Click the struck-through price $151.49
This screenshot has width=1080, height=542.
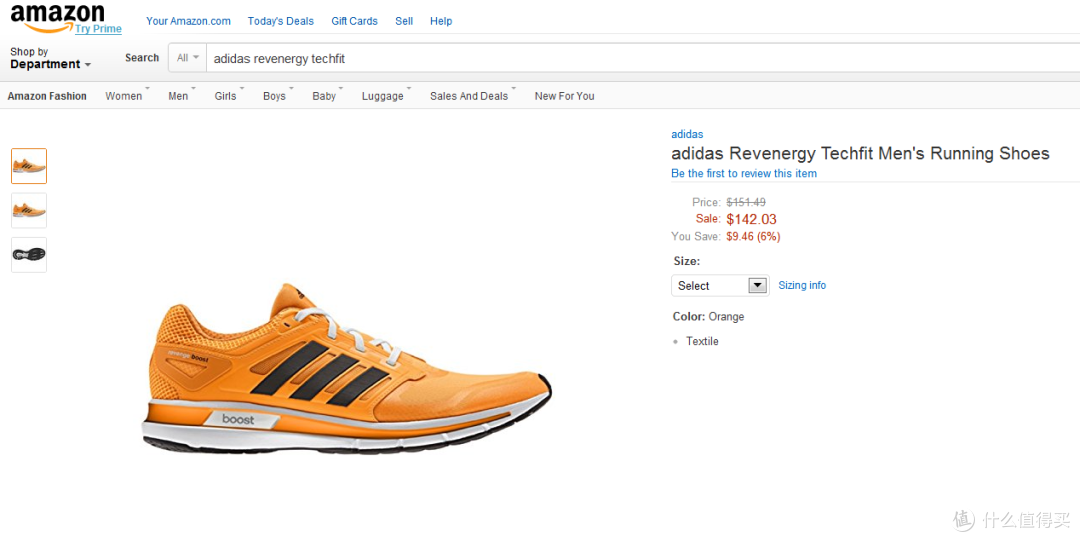coord(746,202)
